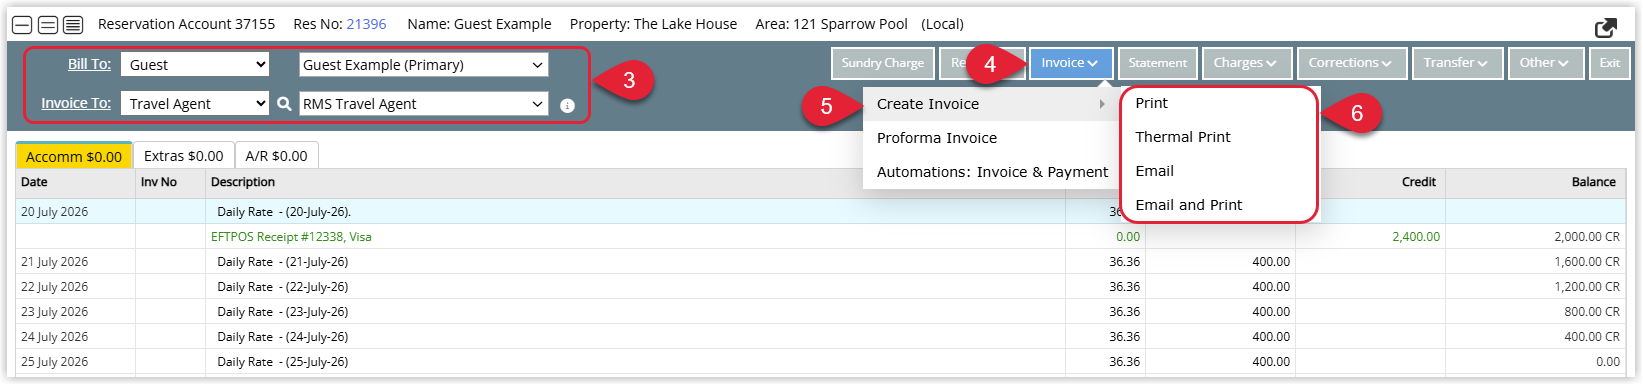Select the 25 July 2026 row date

(54, 362)
